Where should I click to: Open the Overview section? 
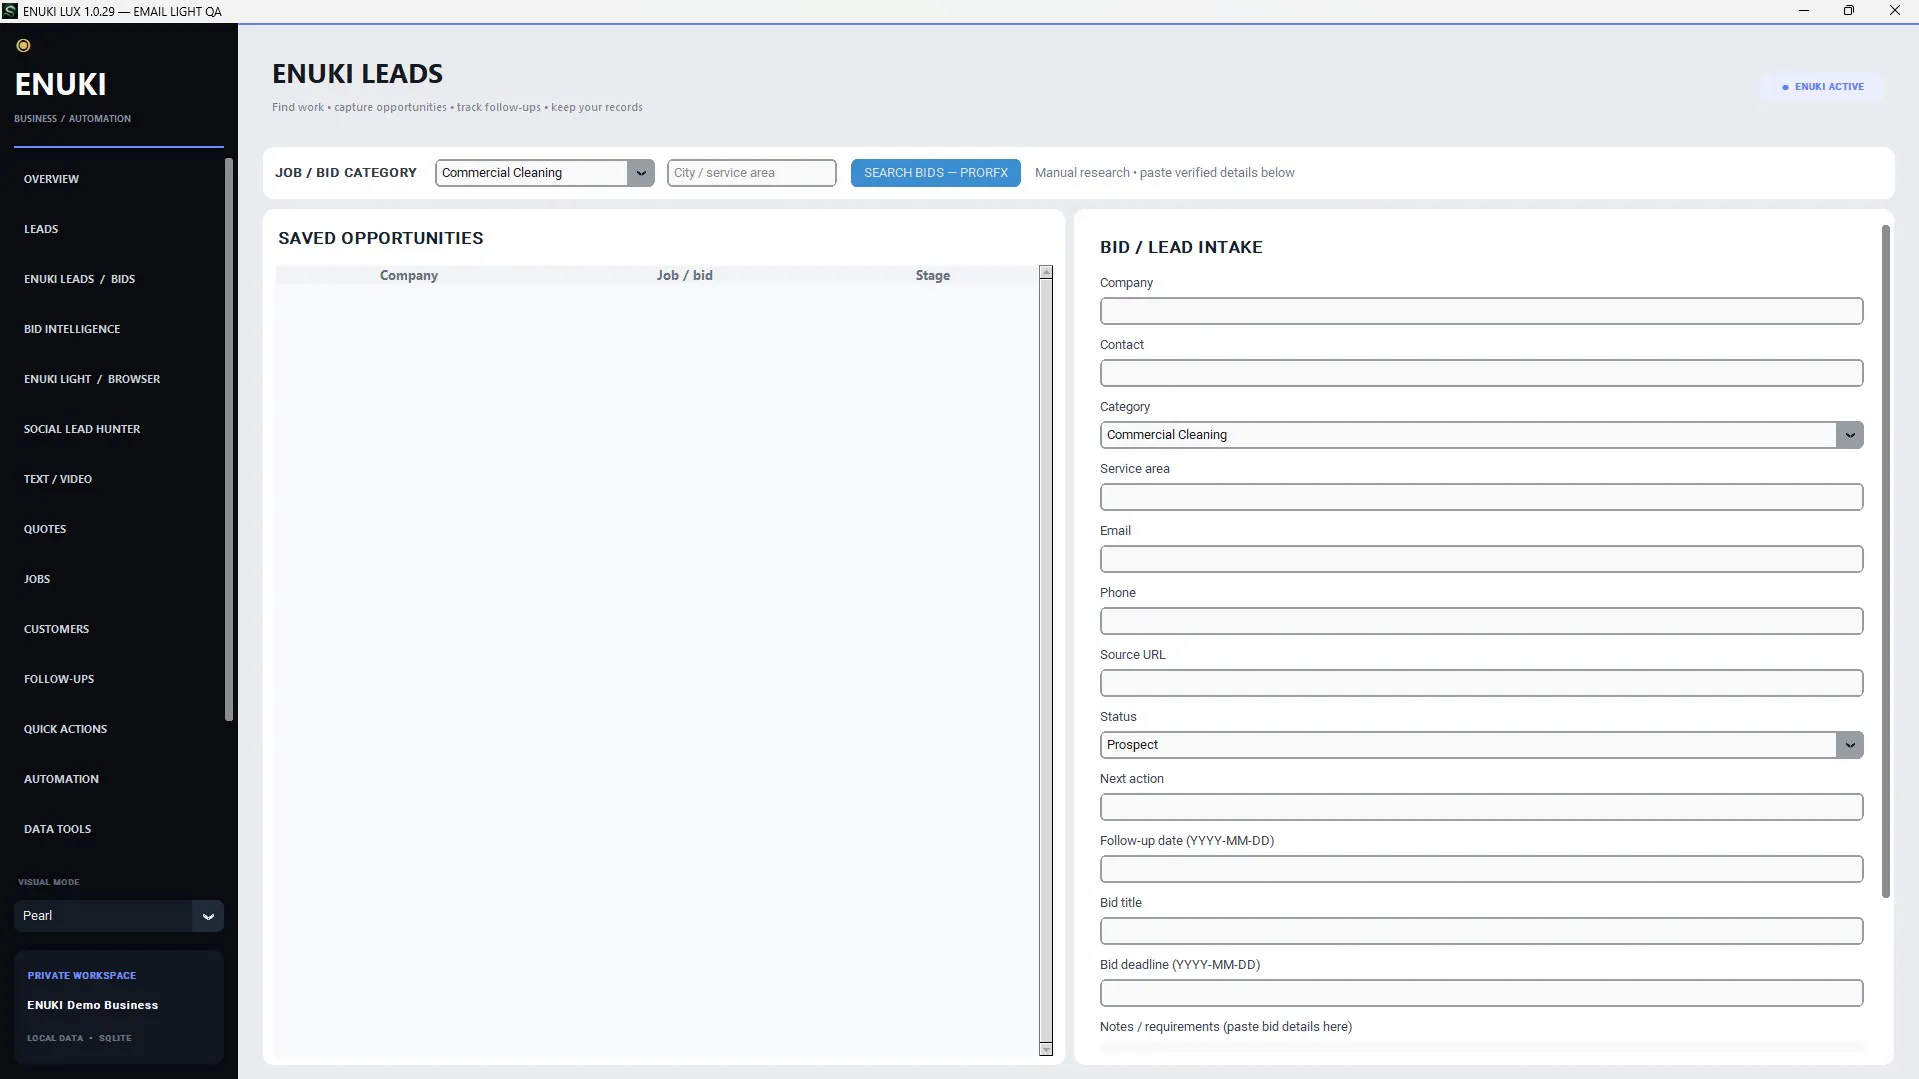[51, 179]
